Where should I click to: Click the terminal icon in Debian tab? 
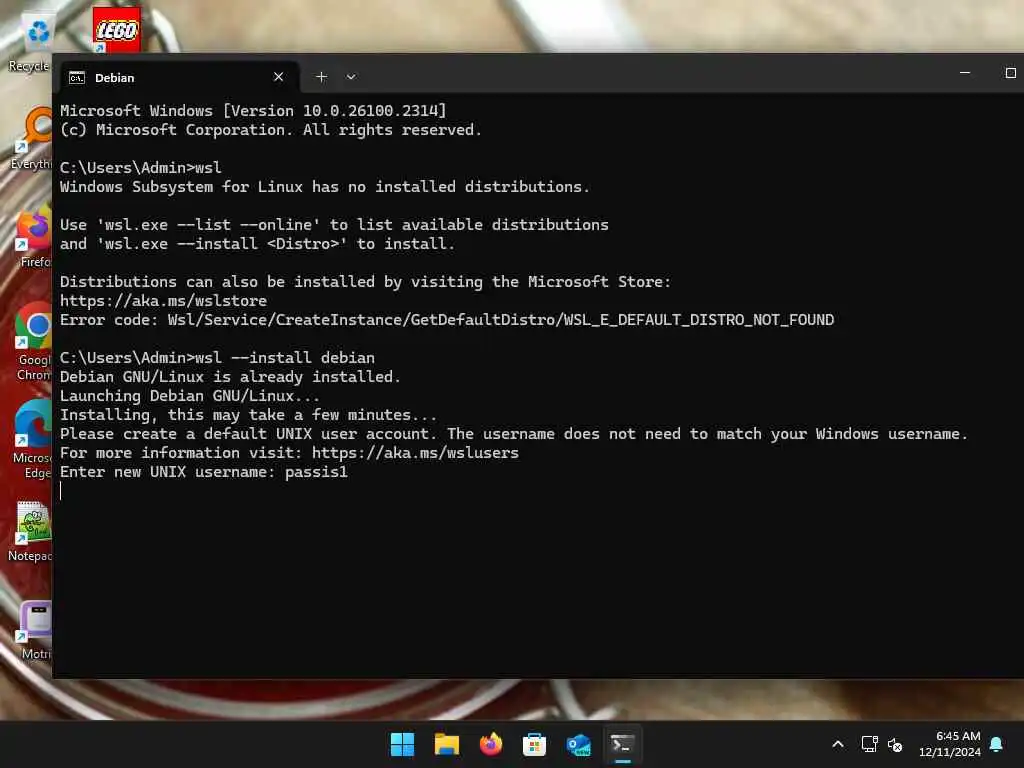(77, 78)
